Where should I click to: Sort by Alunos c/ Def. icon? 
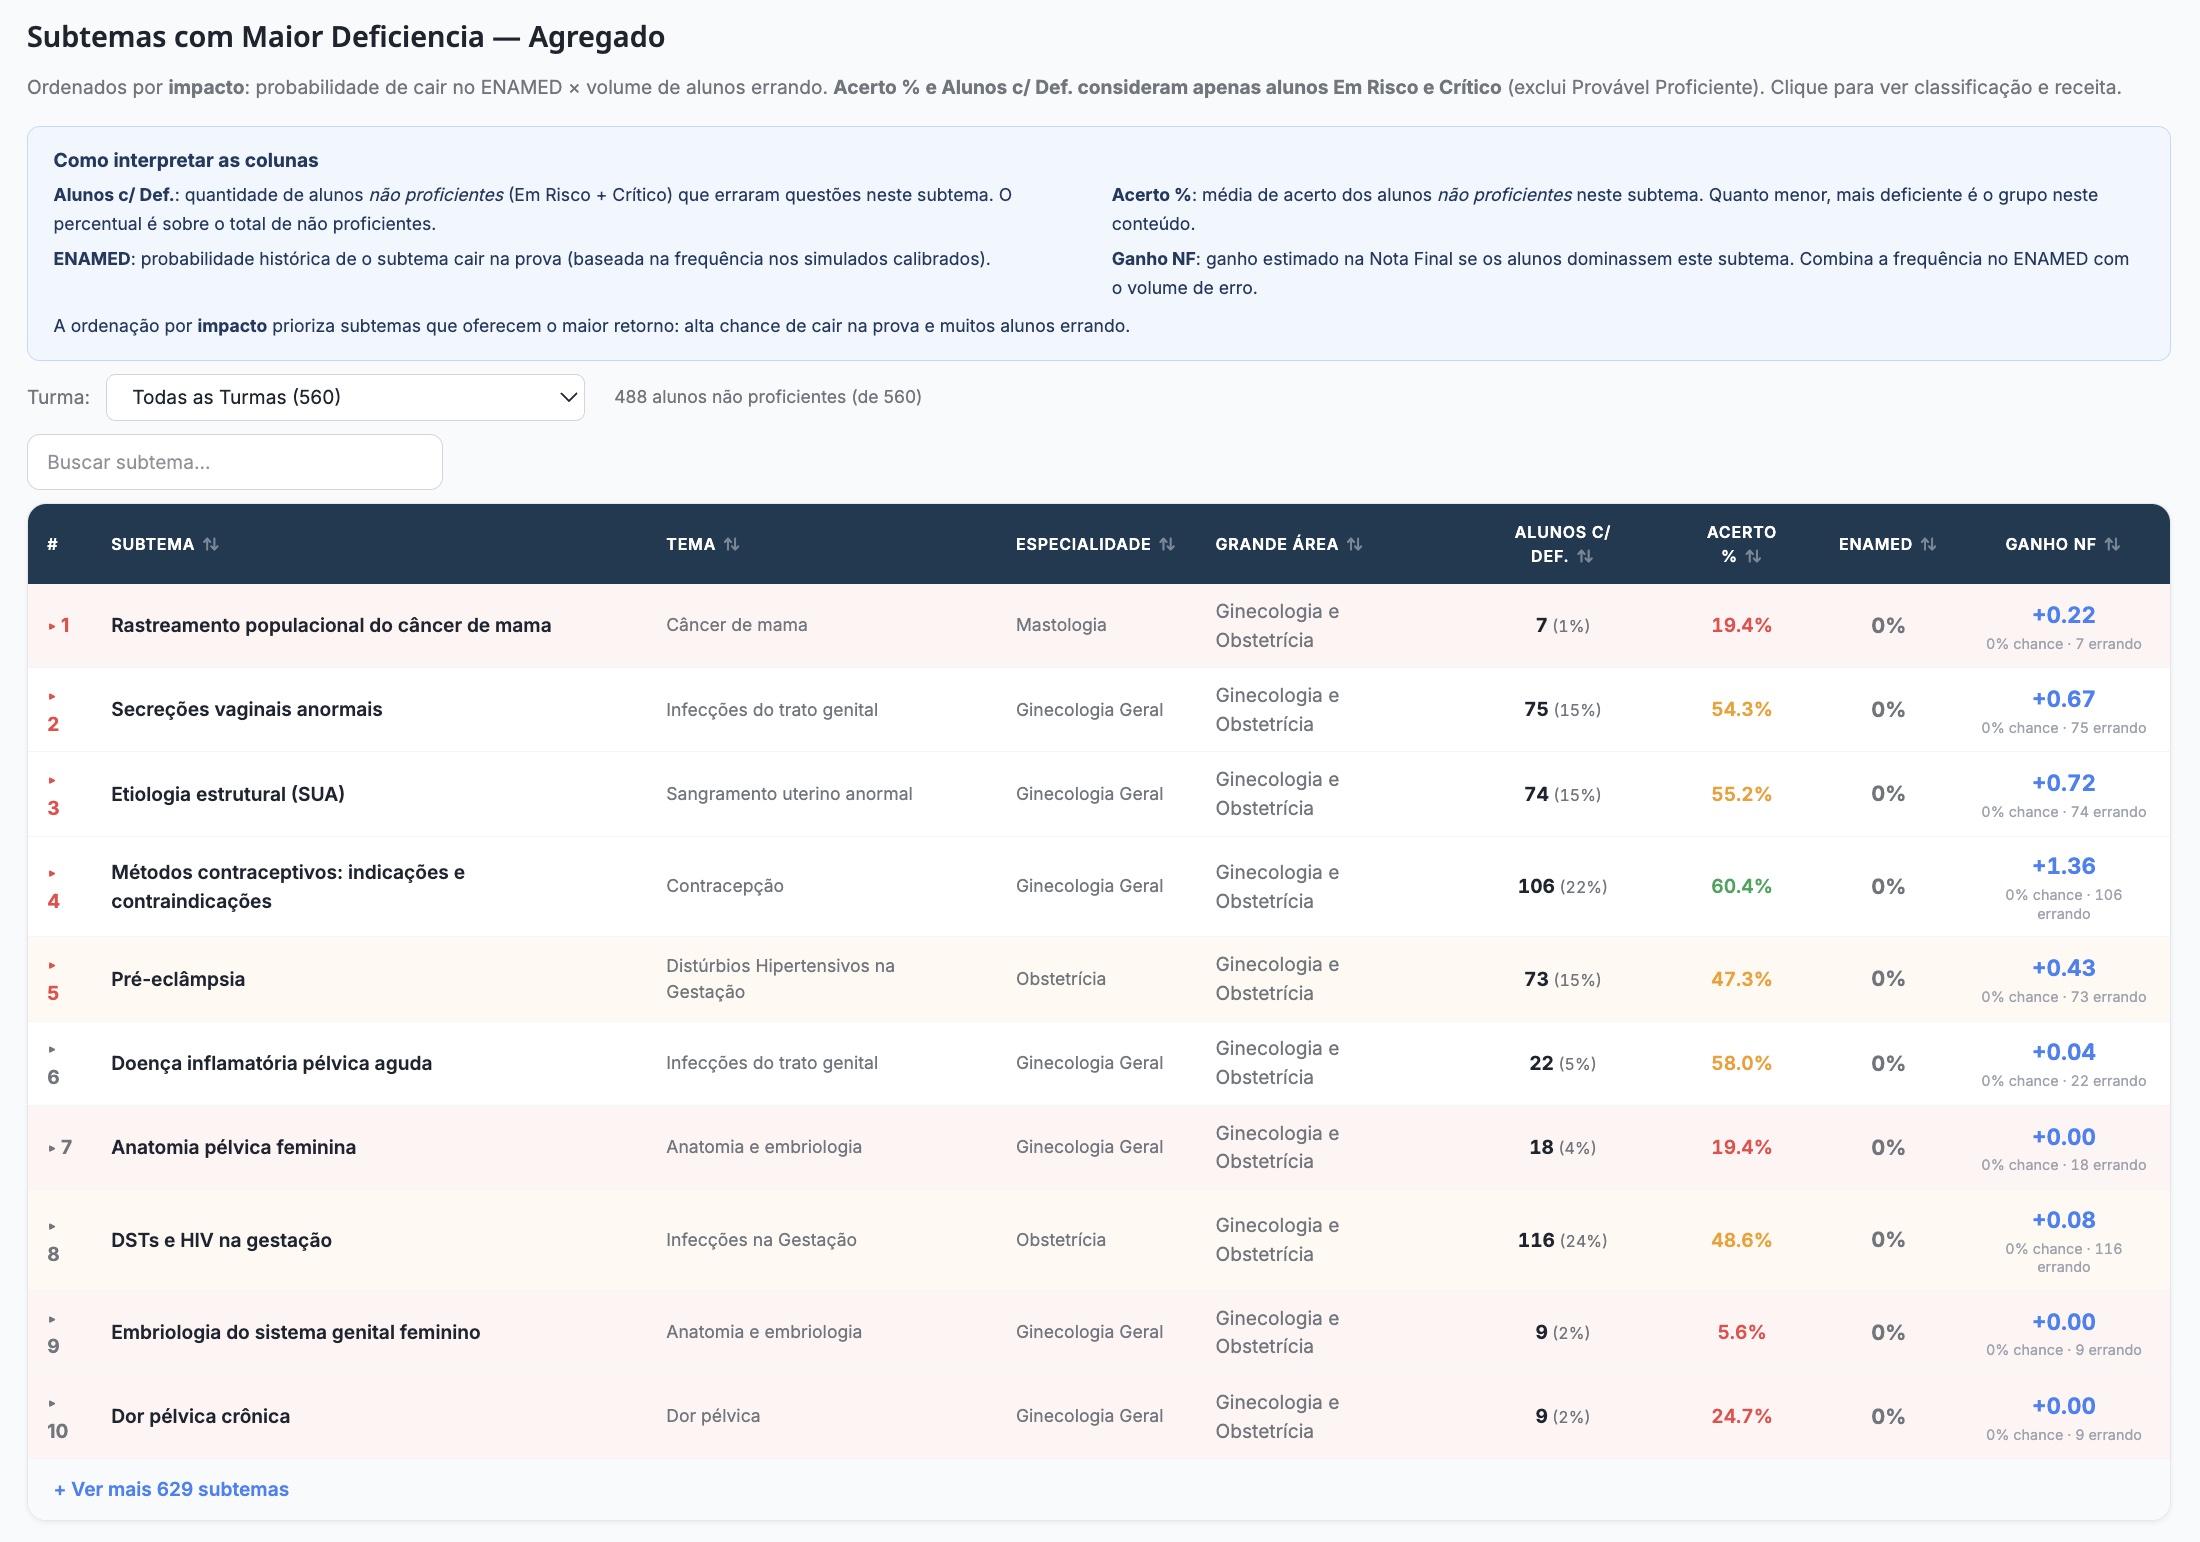(x=1585, y=556)
